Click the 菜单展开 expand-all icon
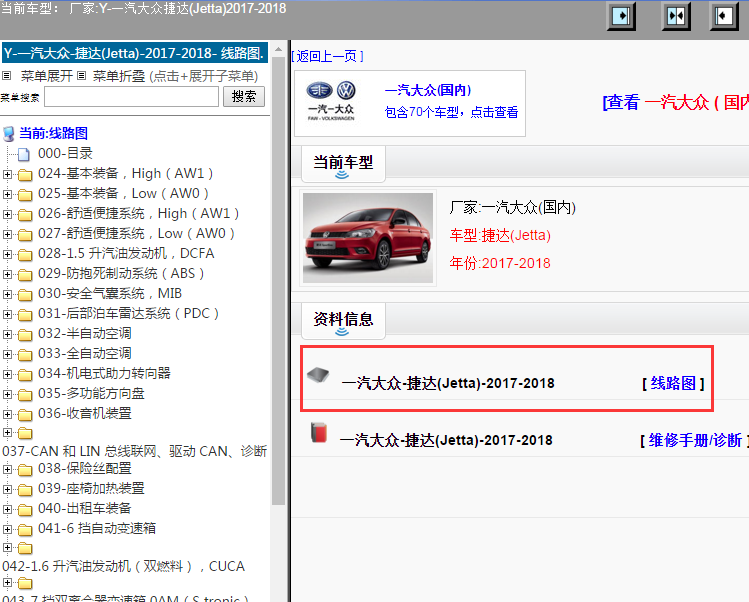The width and height of the screenshot is (749, 602). coord(6,75)
